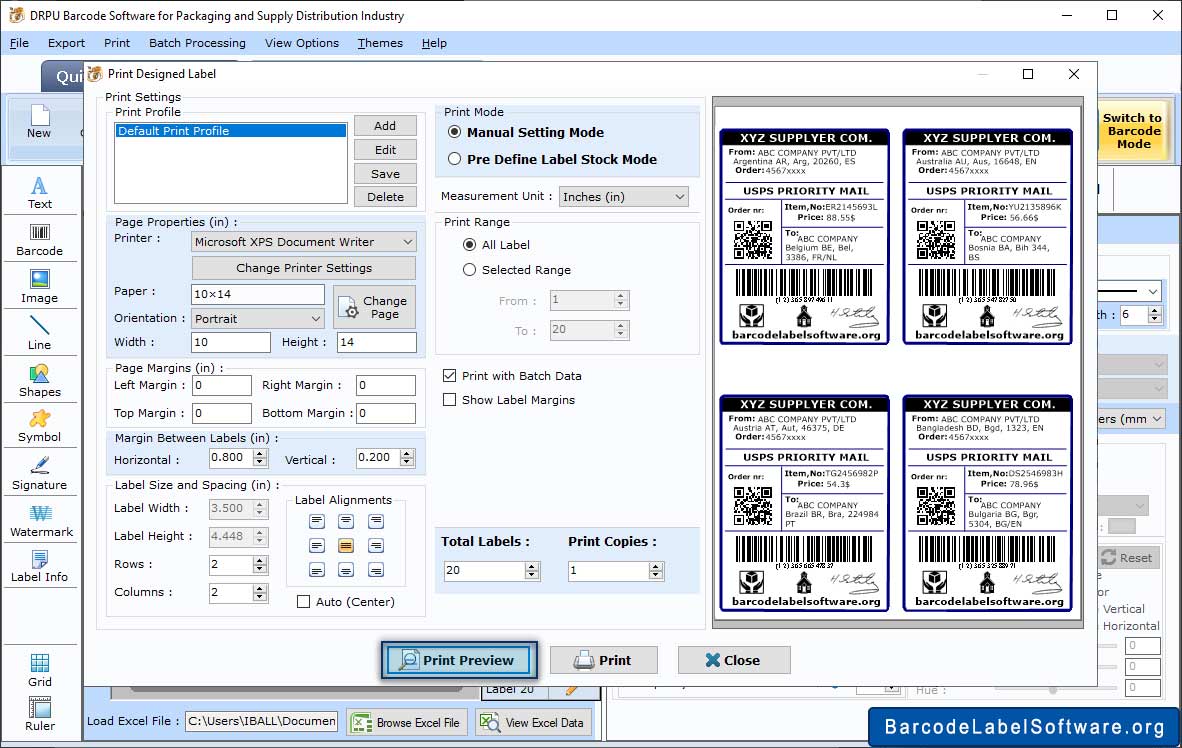Click the Change Page button

(x=374, y=307)
